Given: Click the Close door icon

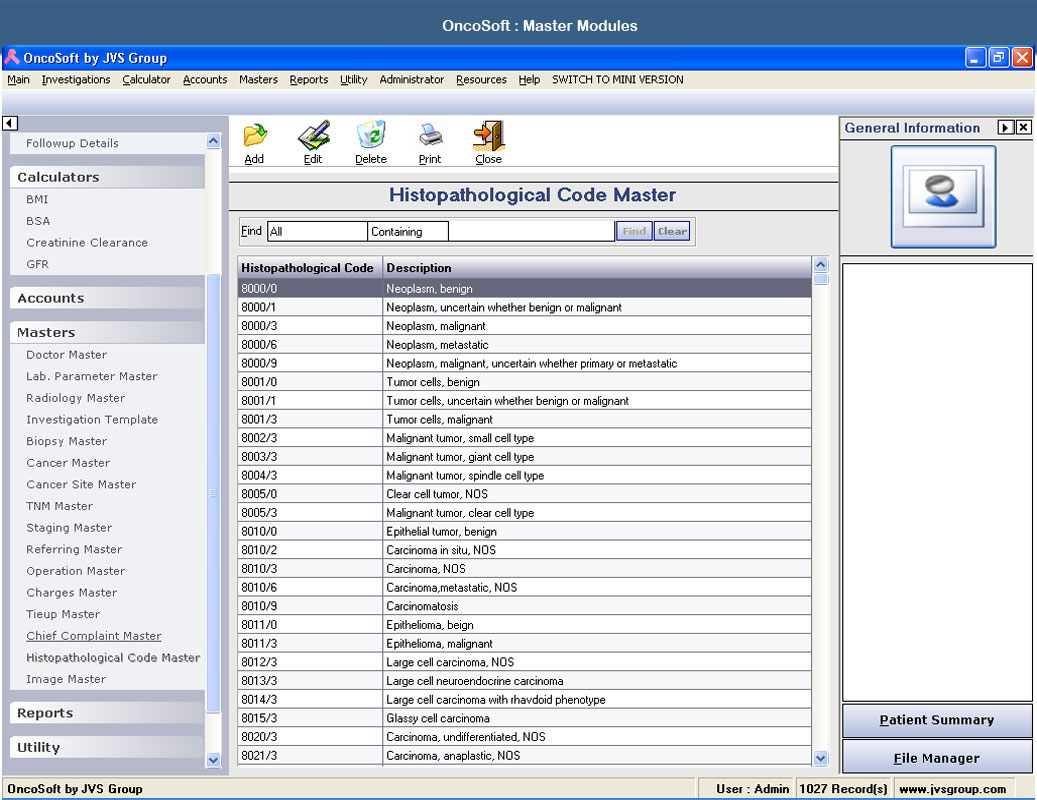Looking at the screenshot, I should (x=489, y=136).
